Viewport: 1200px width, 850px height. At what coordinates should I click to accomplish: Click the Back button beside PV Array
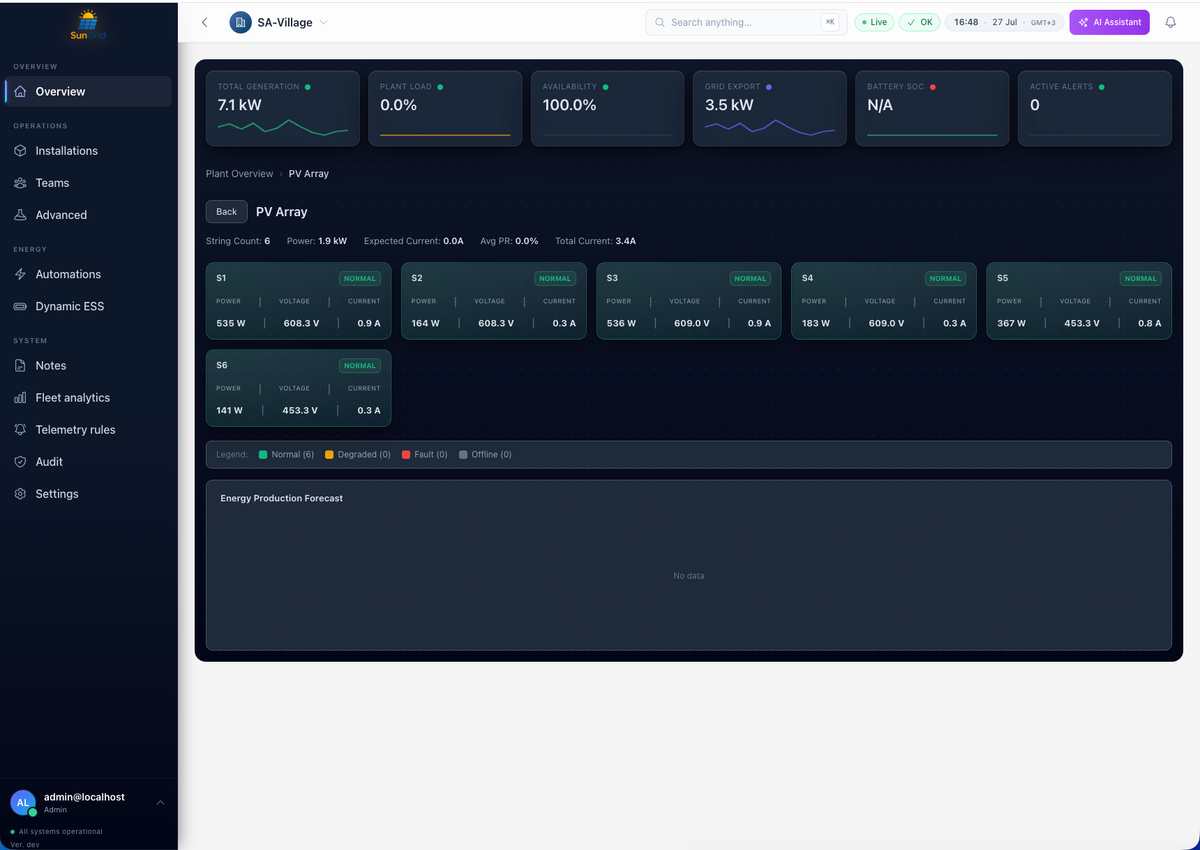tap(227, 211)
